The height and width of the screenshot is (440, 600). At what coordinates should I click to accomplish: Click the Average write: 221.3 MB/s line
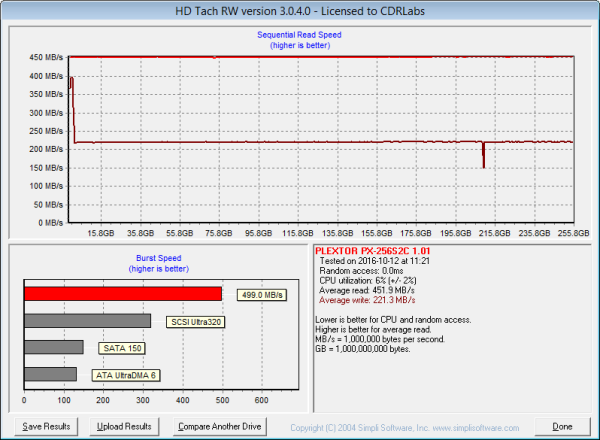pyautogui.click(x=367, y=300)
